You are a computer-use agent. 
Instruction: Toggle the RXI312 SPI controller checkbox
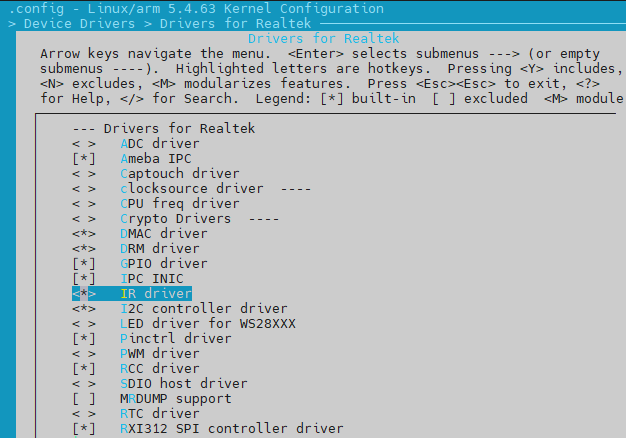[84, 429]
